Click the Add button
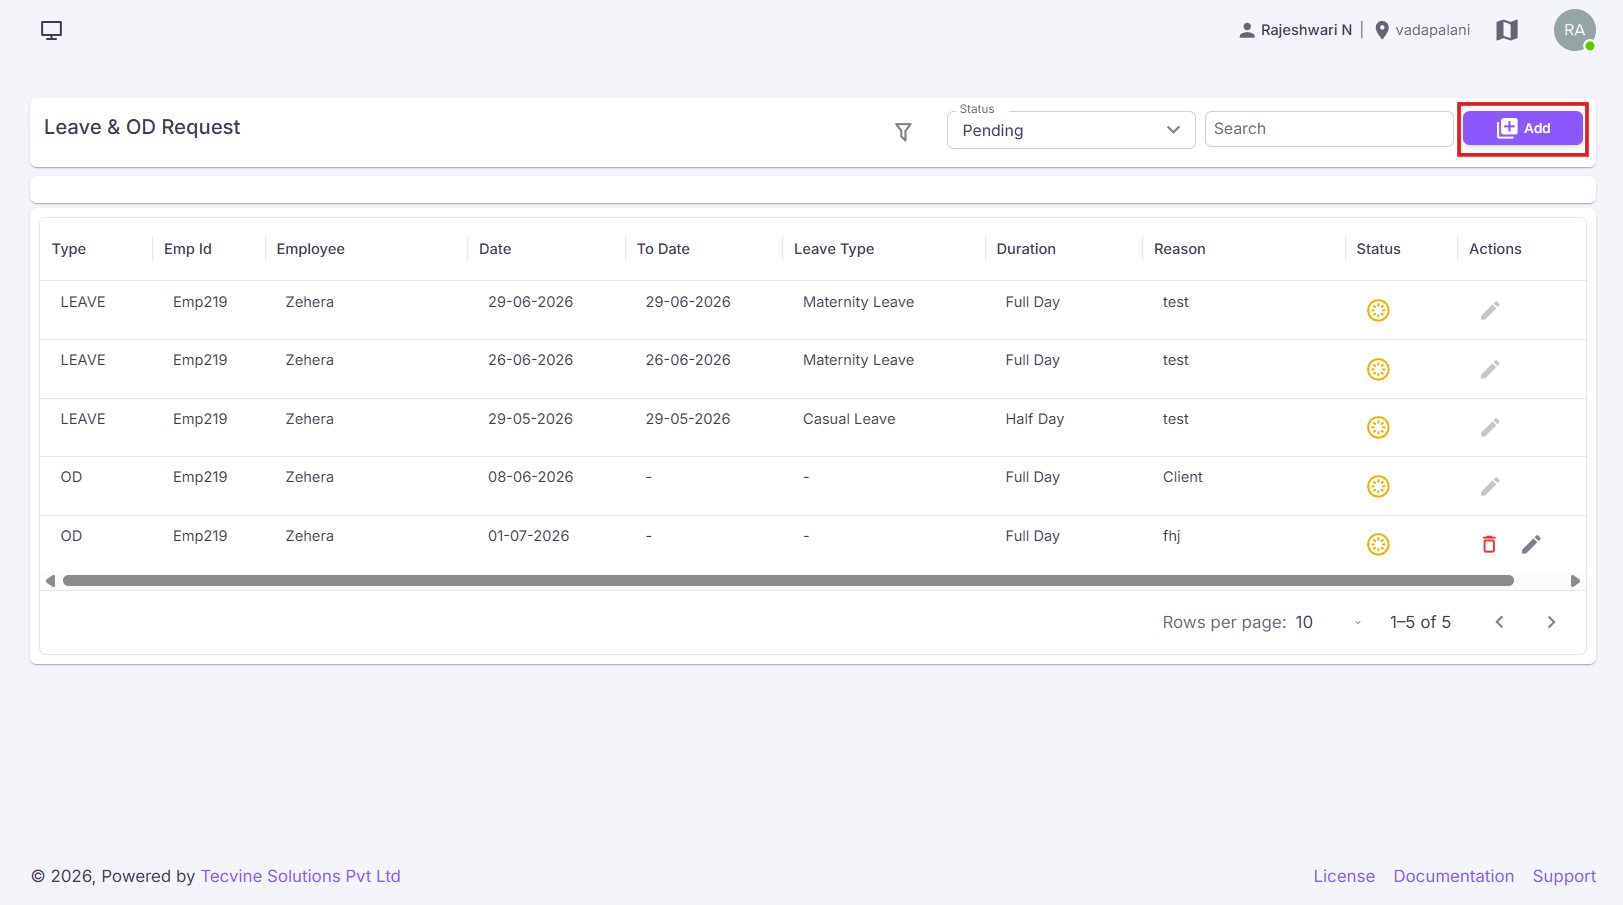 click(1522, 128)
